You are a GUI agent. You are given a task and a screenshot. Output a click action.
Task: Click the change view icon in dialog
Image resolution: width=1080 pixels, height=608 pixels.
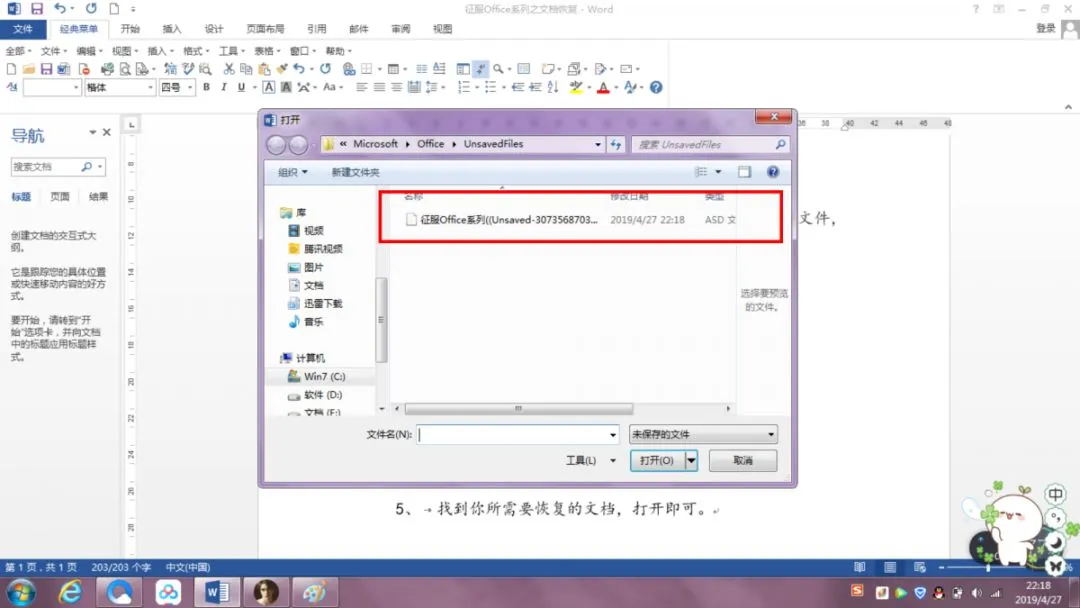[701, 171]
